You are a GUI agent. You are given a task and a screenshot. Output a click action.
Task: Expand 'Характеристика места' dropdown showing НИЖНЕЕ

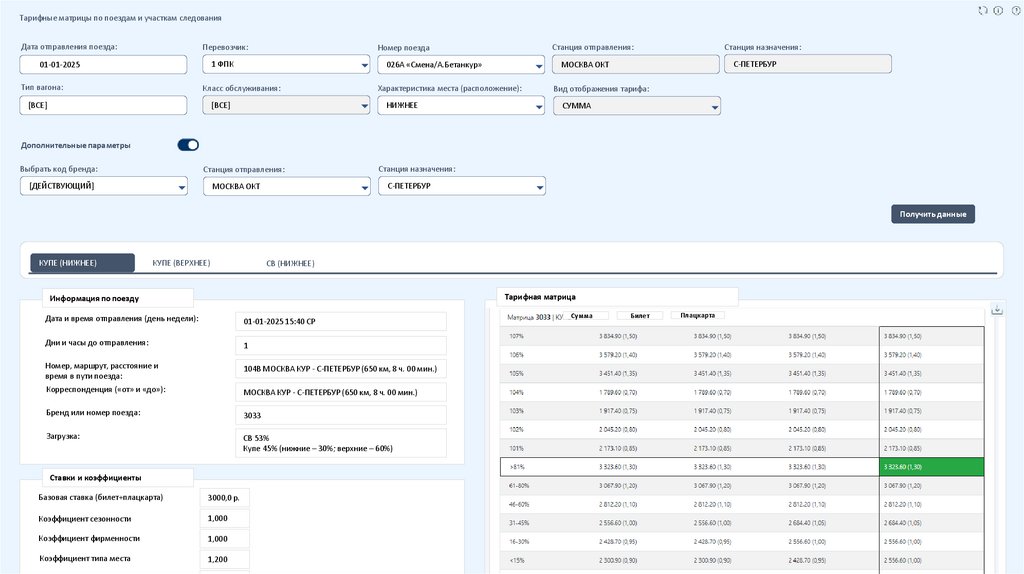[x=460, y=105]
